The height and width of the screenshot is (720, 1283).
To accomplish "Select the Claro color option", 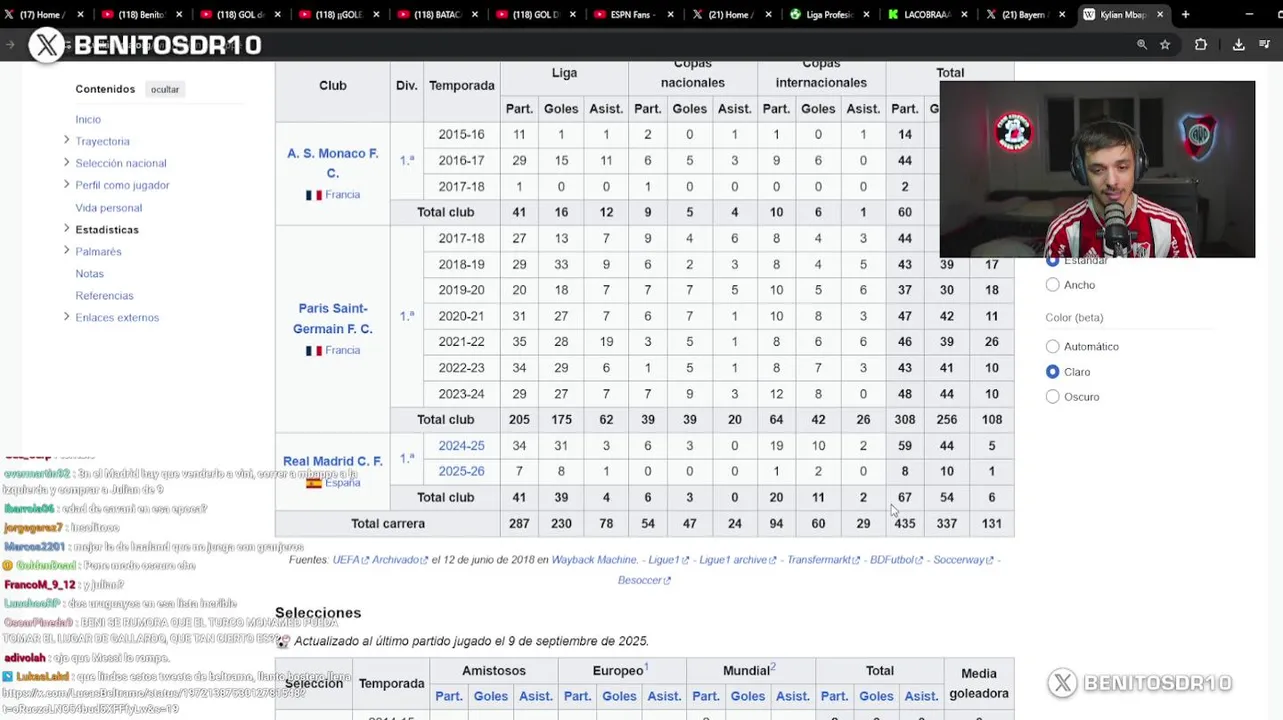I will (1052, 372).
